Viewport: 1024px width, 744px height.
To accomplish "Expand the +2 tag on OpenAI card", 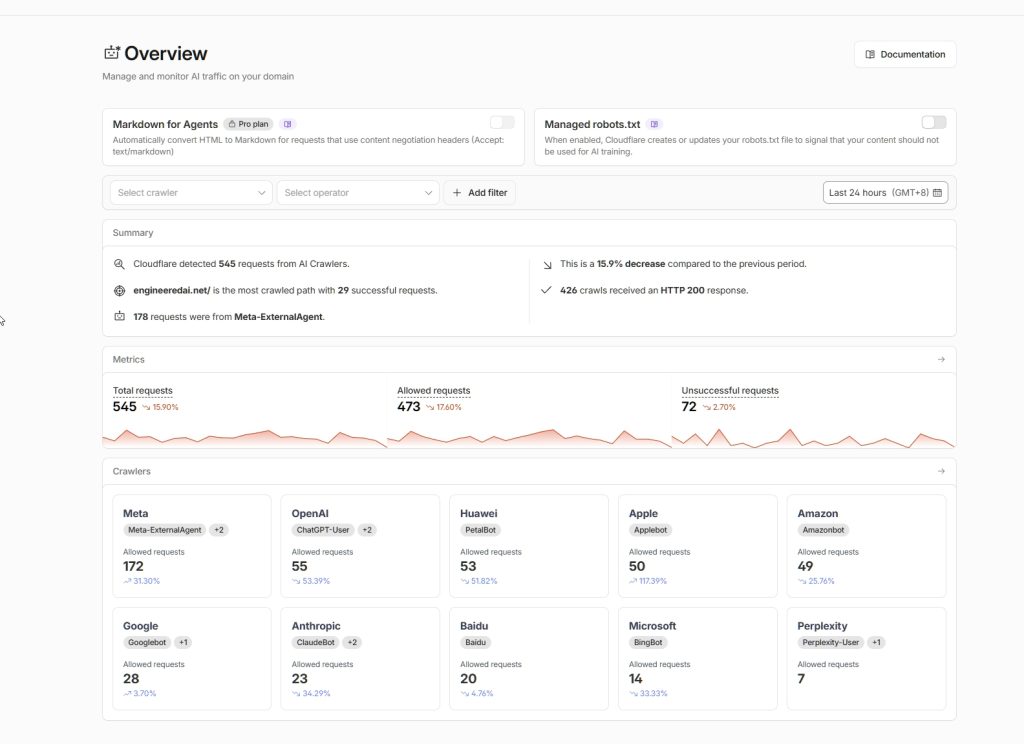I will coord(367,530).
